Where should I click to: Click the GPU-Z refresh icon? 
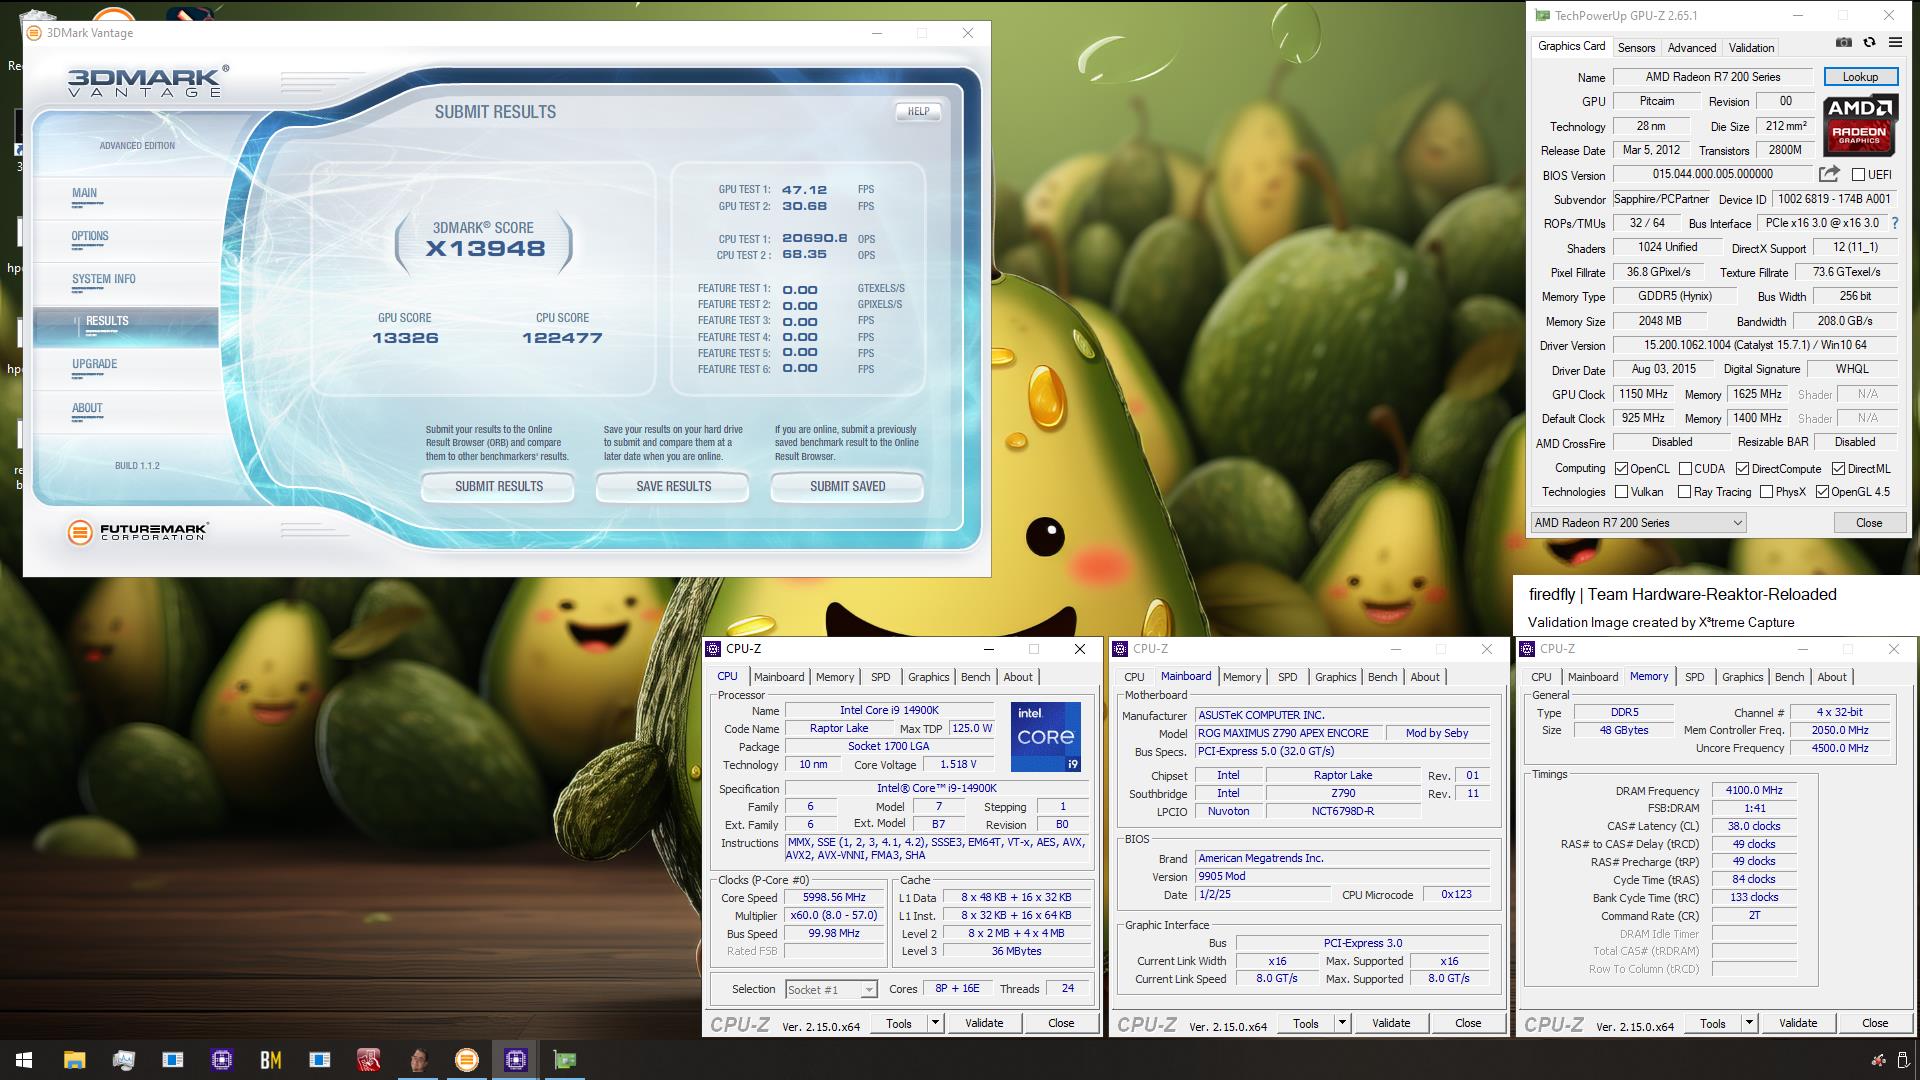[1869, 43]
